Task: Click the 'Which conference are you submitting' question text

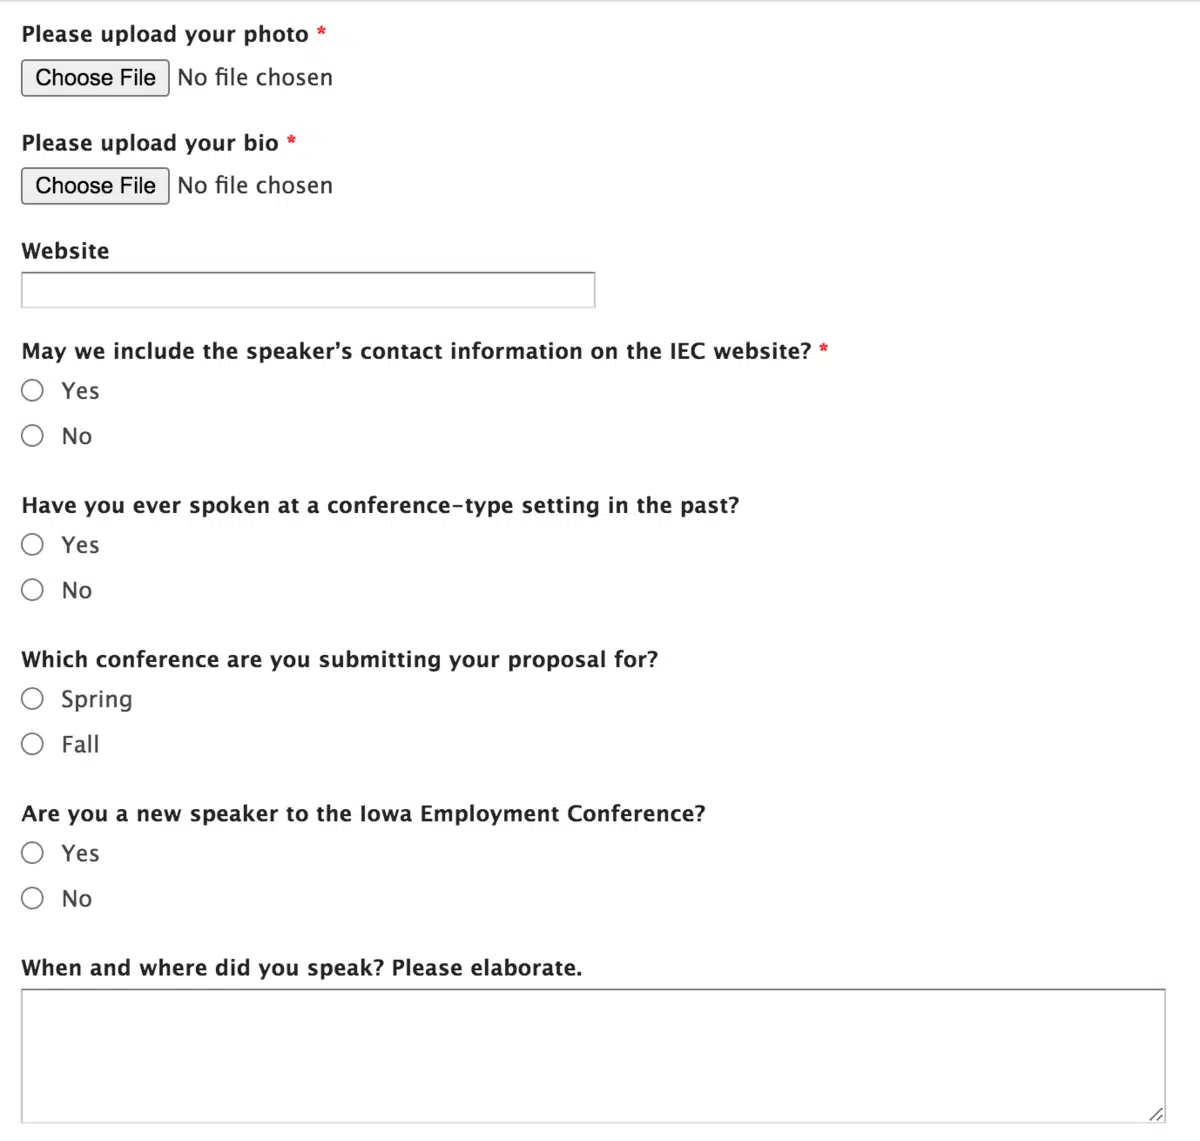Action: 340,660
